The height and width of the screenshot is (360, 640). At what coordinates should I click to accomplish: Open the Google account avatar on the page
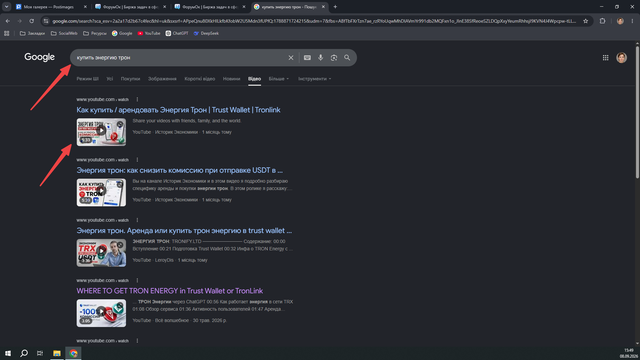point(621,58)
